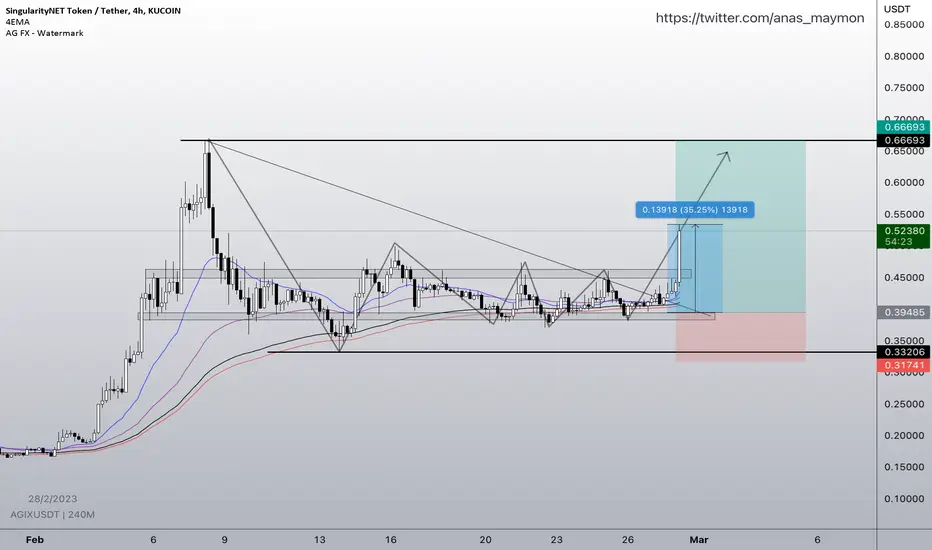This screenshot has width=932, height=550.
Task: Click the 23 date label on time axis
Action: tap(556, 539)
